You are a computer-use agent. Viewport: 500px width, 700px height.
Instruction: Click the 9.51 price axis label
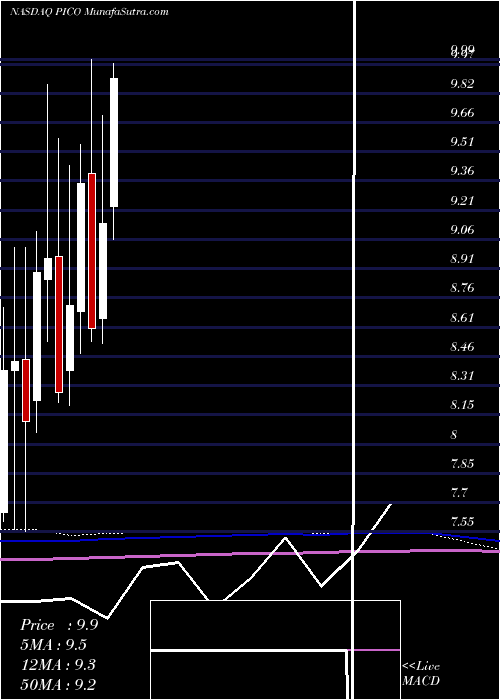click(462, 142)
